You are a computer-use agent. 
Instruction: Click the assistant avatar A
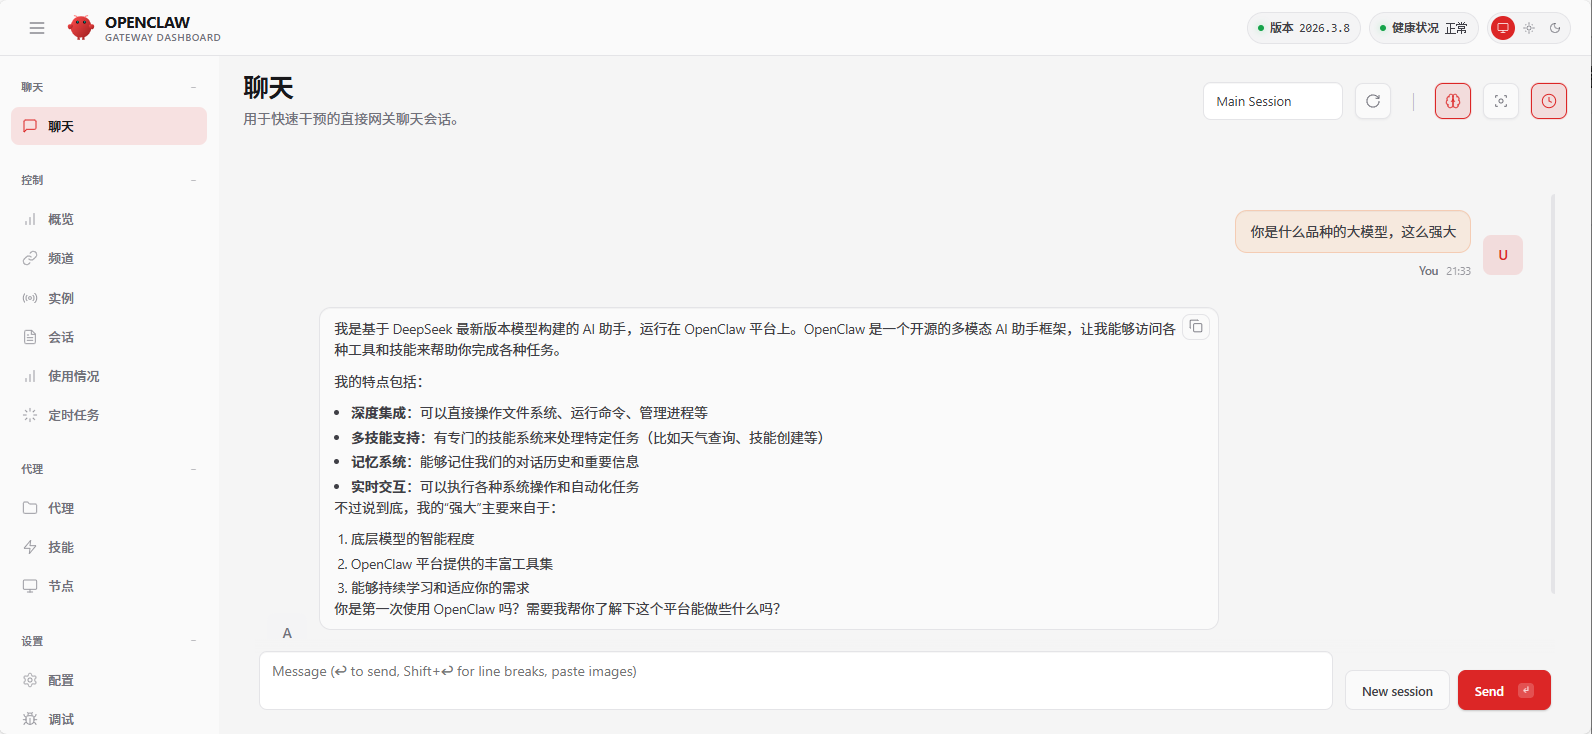click(287, 633)
